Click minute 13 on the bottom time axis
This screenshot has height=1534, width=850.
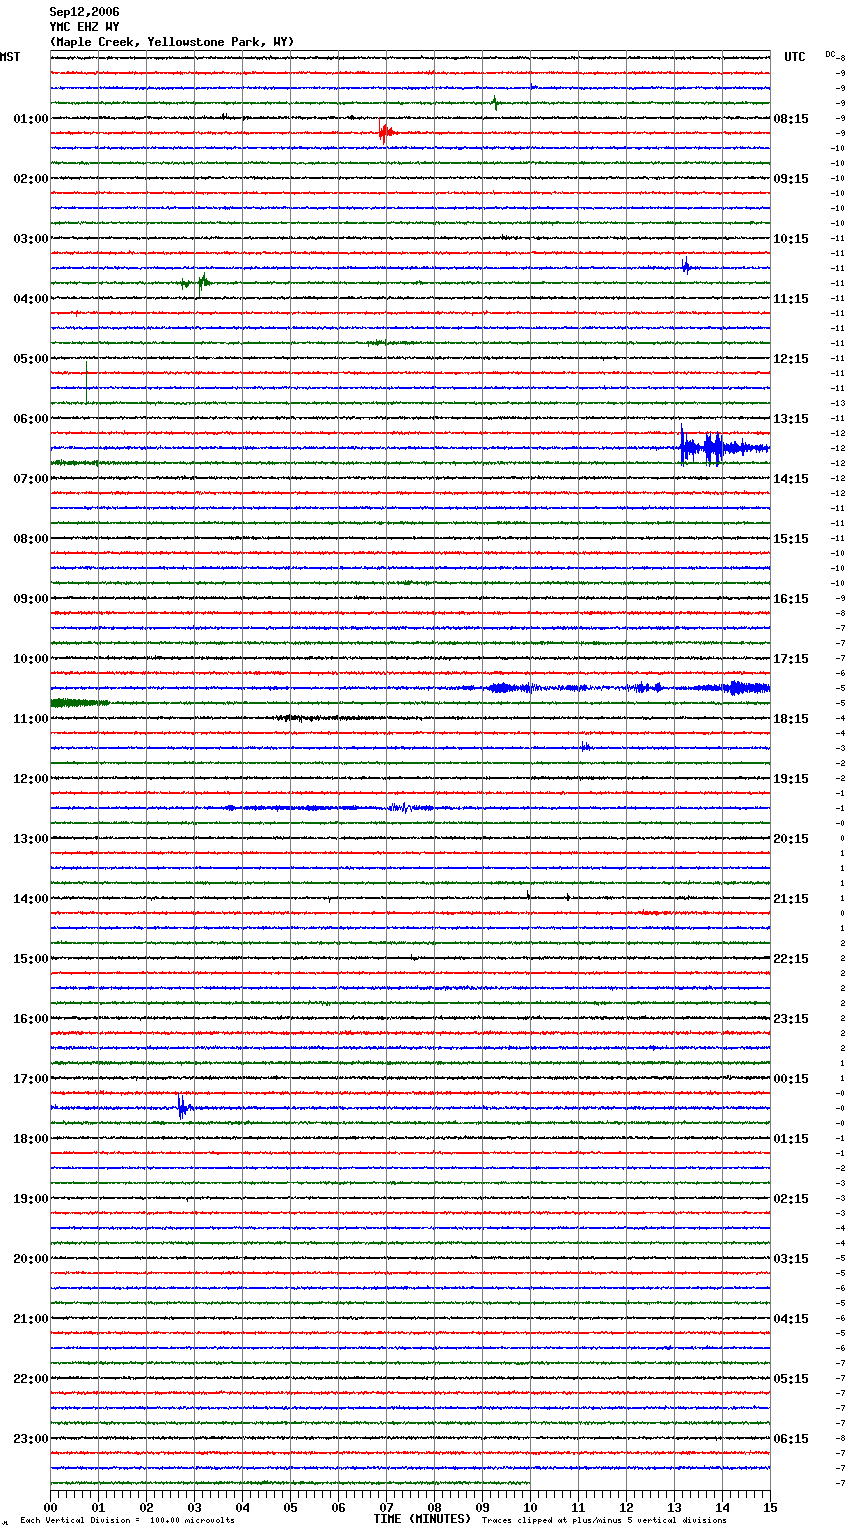click(x=674, y=1508)
